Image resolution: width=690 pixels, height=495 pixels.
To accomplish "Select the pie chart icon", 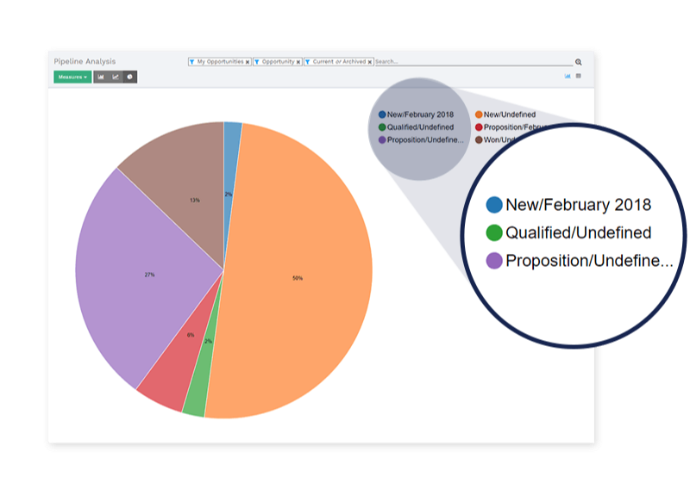I will tap(130, 77).
